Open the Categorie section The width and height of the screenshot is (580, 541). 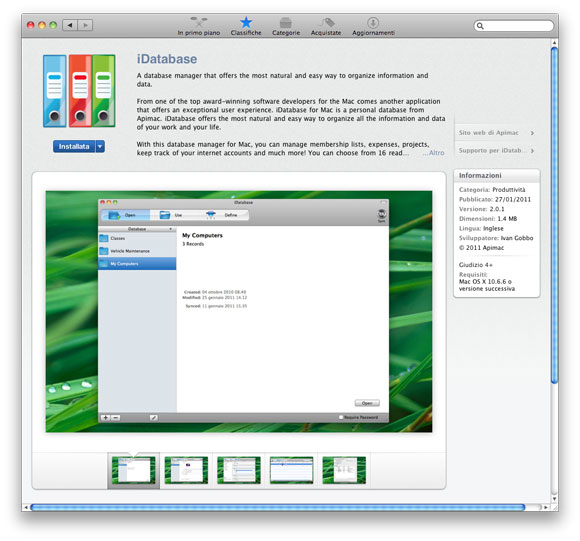(286, 27)
